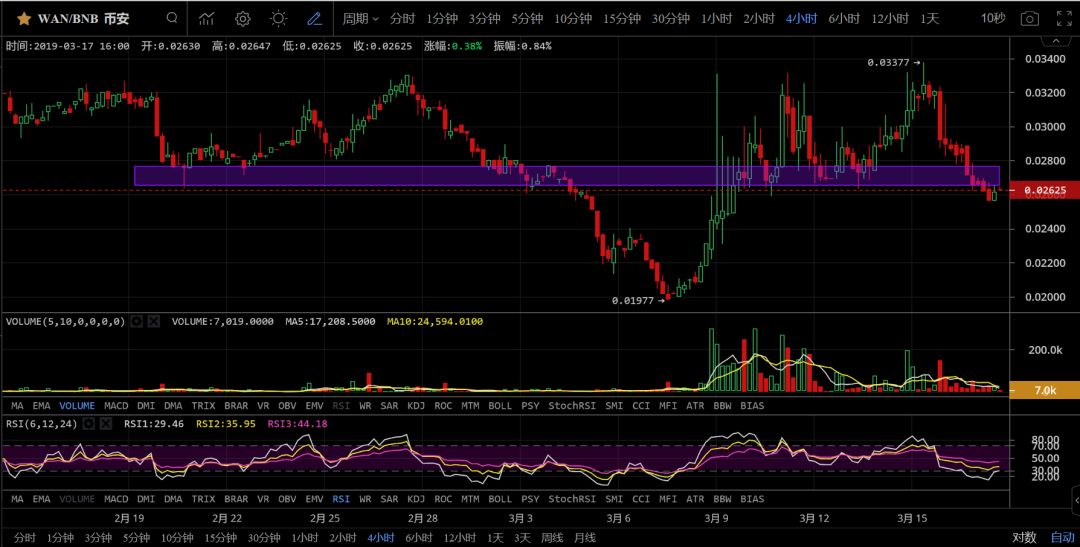Enter fullscreen mode via expand icon
Image resolution: width=1080 pixels, height=547 pixels.
coord(1062,18)
